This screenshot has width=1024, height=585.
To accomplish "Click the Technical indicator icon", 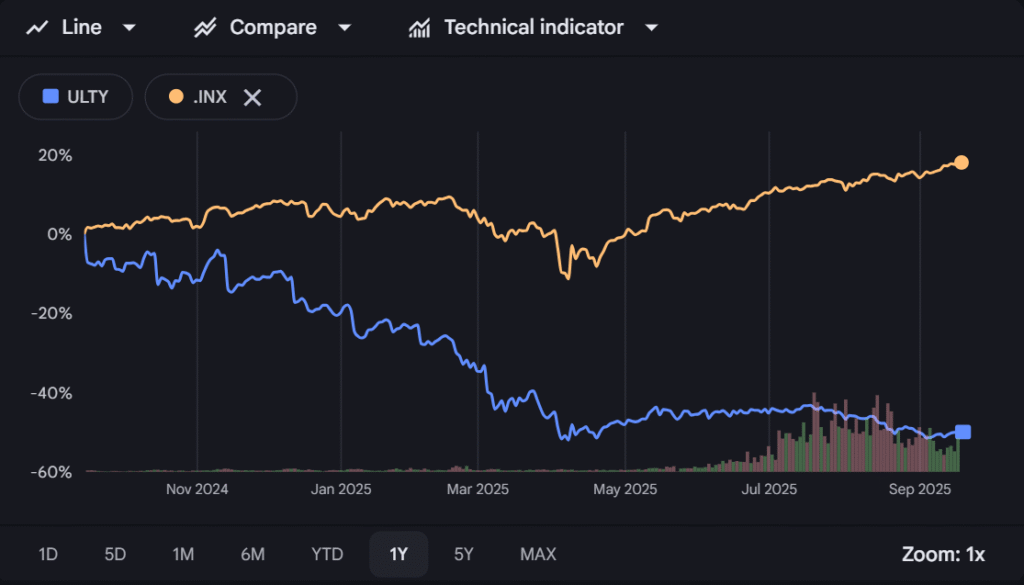I will (x=419, y=28).
